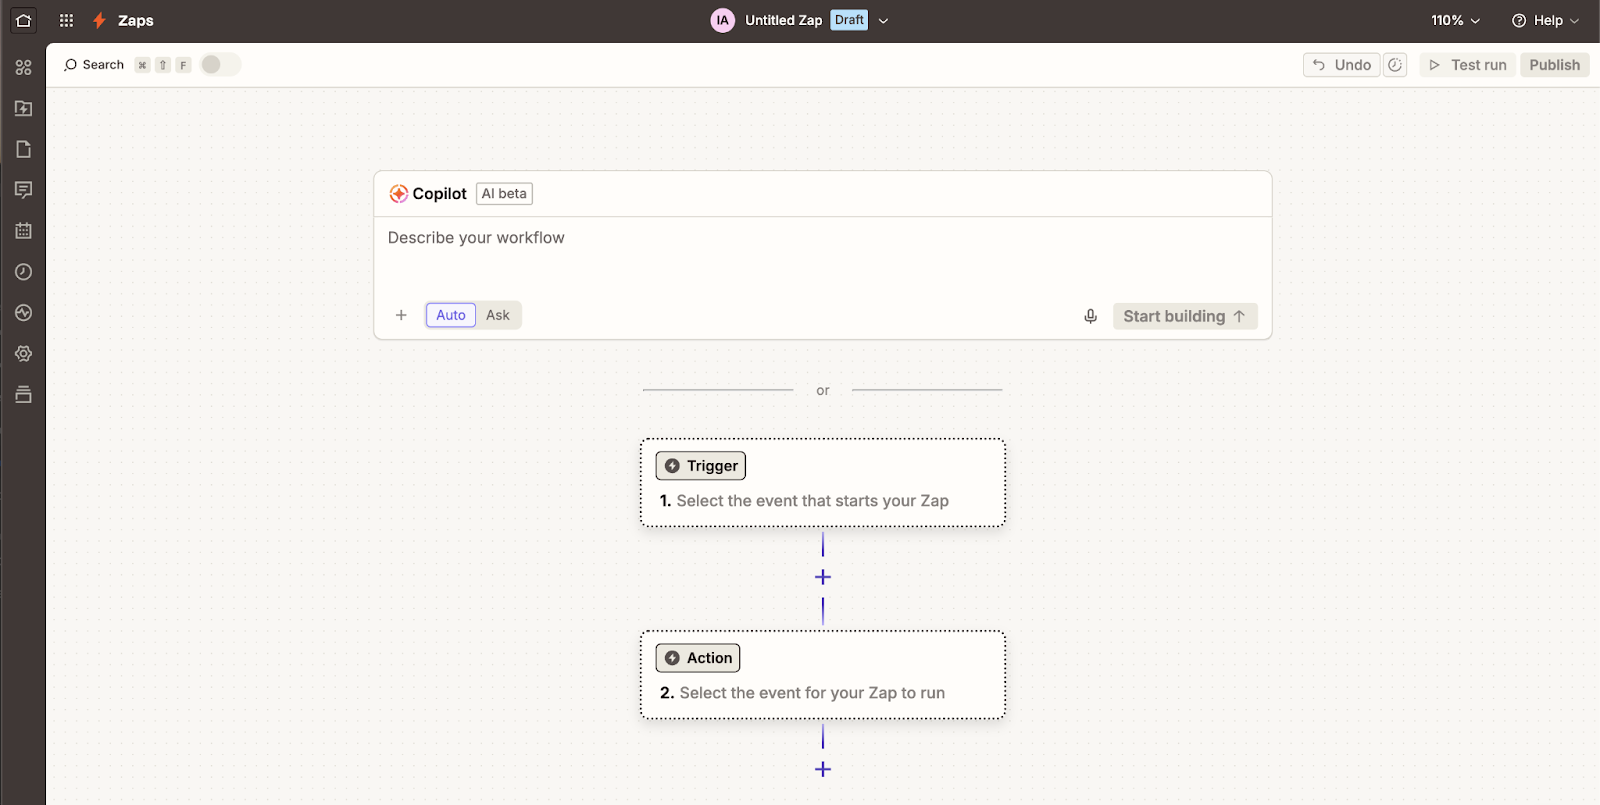Open the sidebar status activity icon
The height and width of the screenshot is (805, 1600).
23,313
